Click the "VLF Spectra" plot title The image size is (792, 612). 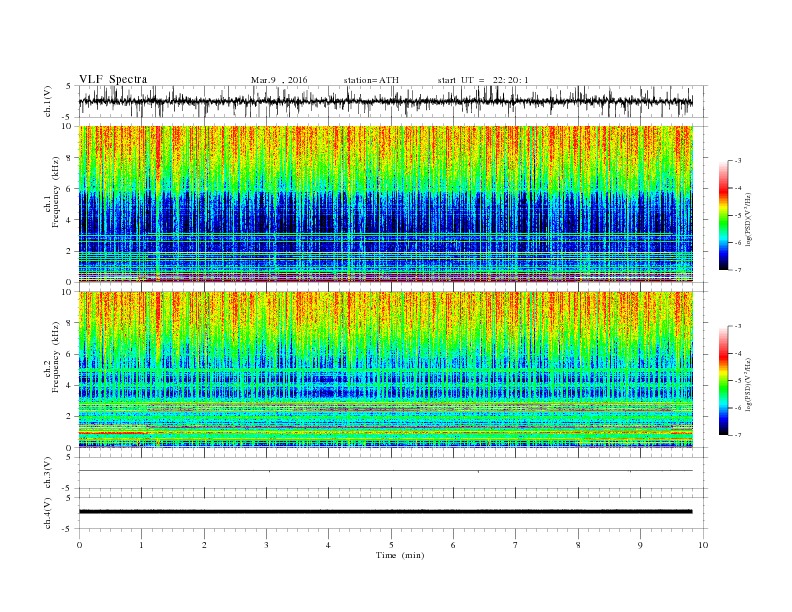point(113,79)
